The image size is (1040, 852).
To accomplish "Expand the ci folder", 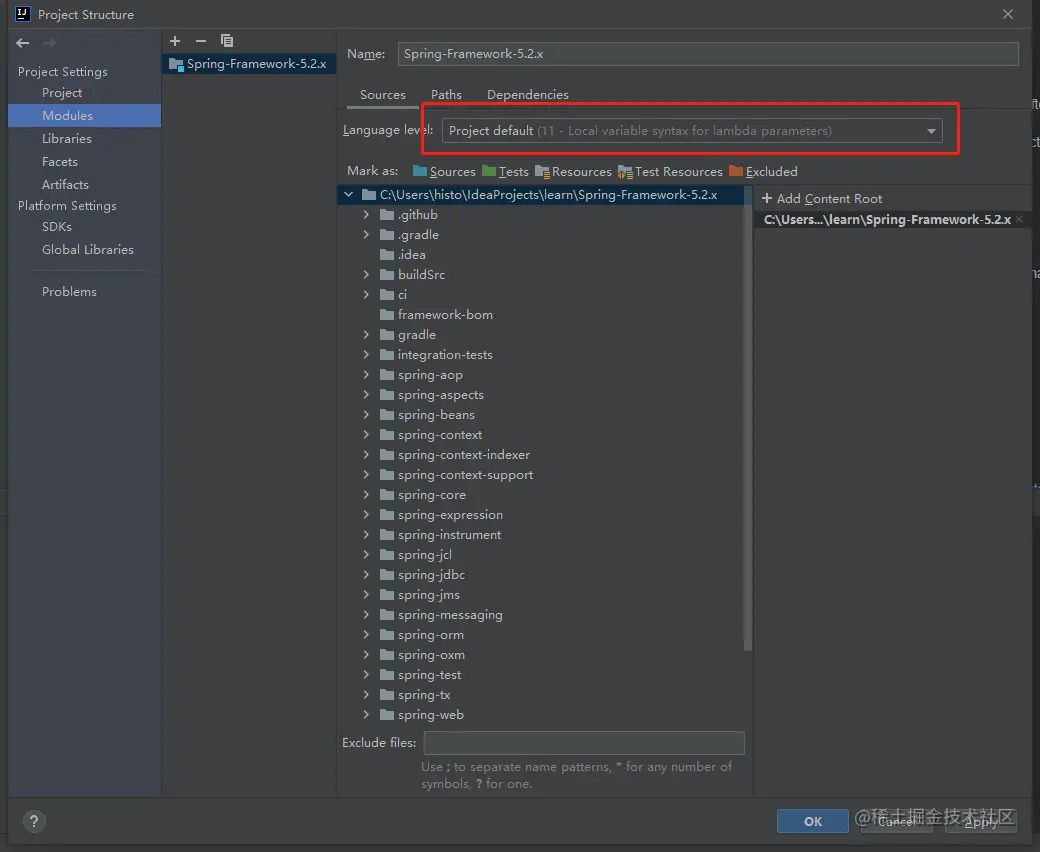I will pos(366,294).
